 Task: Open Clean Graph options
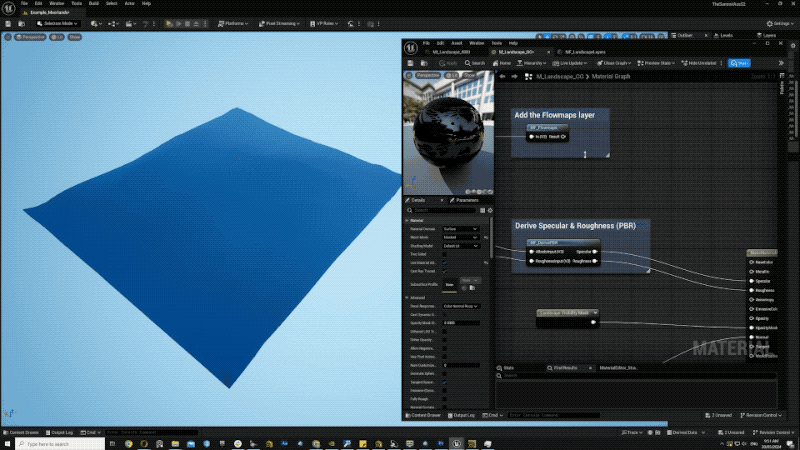coord(614,63)
